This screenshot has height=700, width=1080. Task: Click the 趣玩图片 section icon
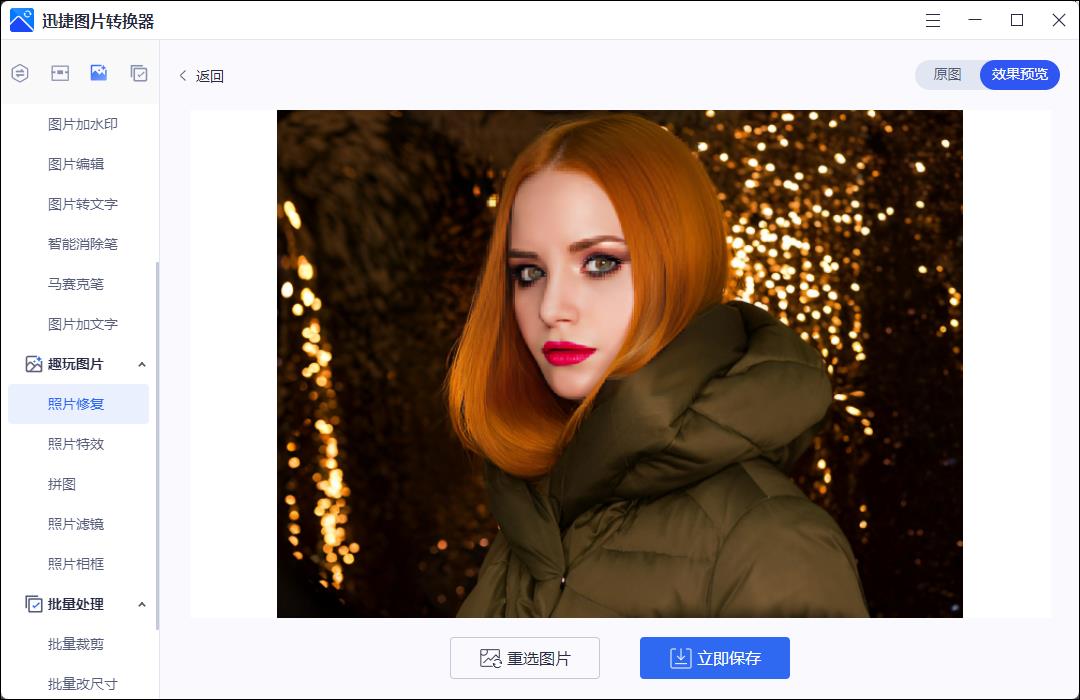click(x=34, y=364)
